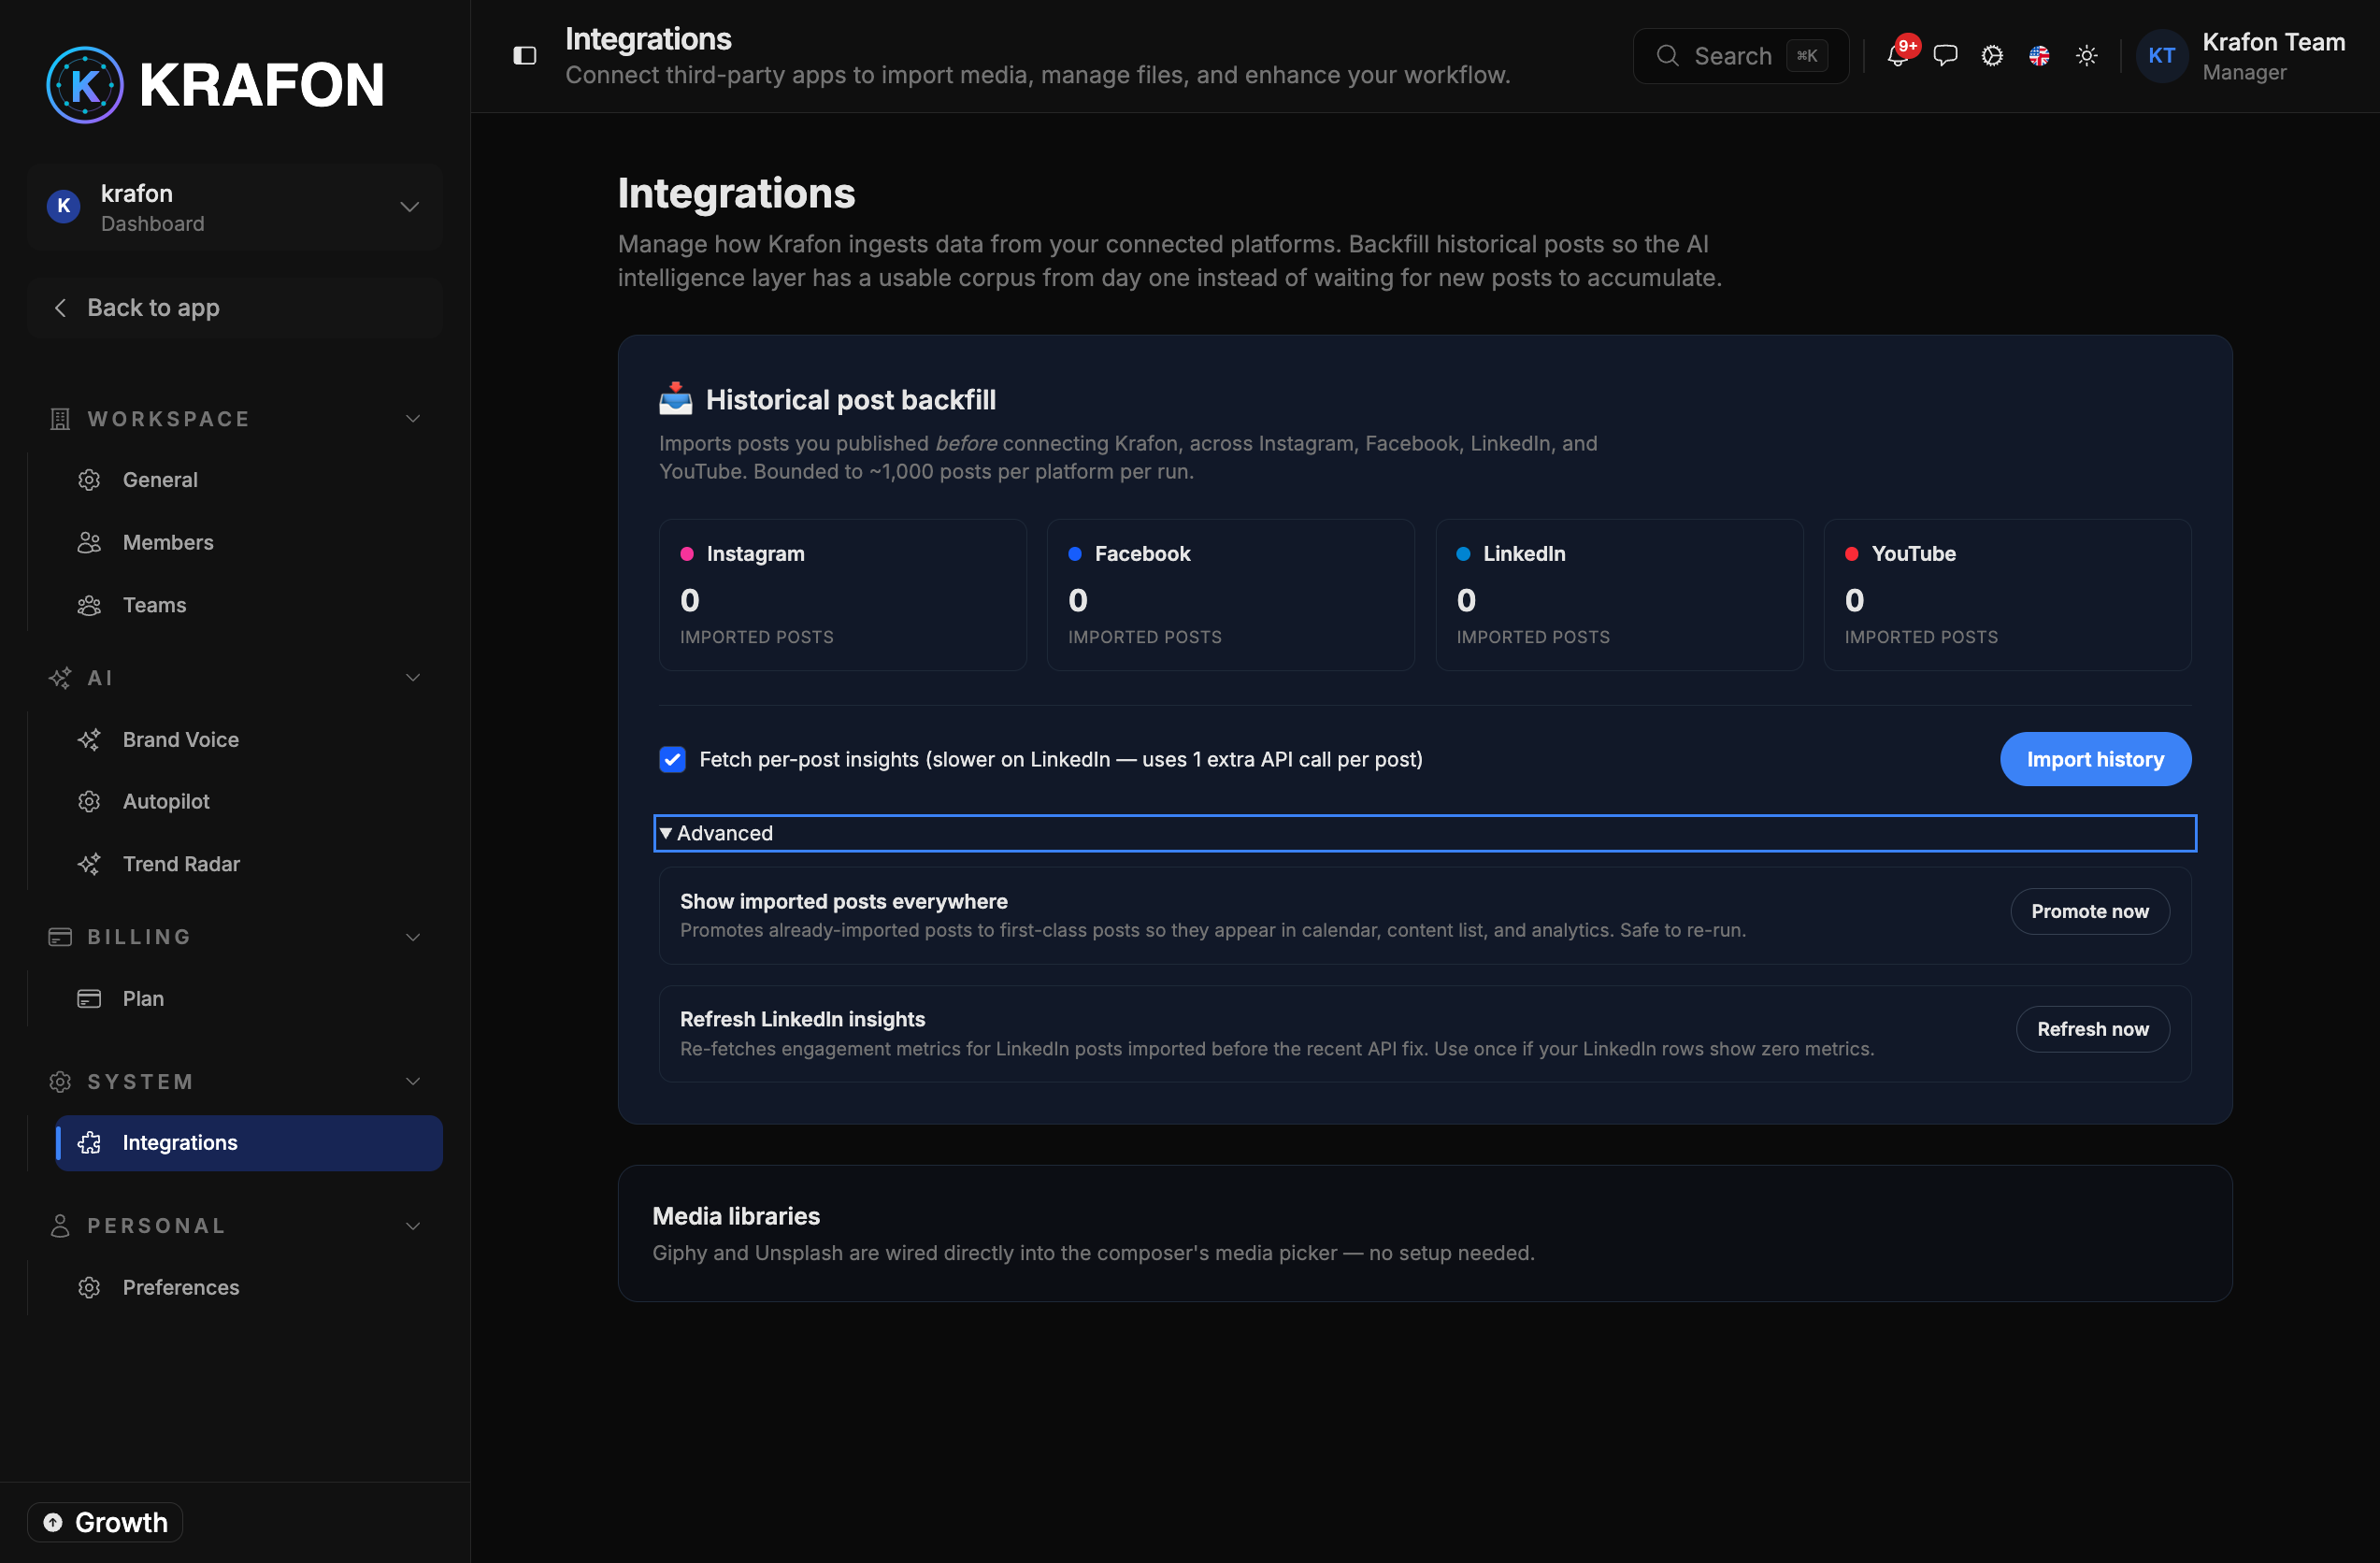
Task: Collapse the AI section chevron
Action: point(413,678)
